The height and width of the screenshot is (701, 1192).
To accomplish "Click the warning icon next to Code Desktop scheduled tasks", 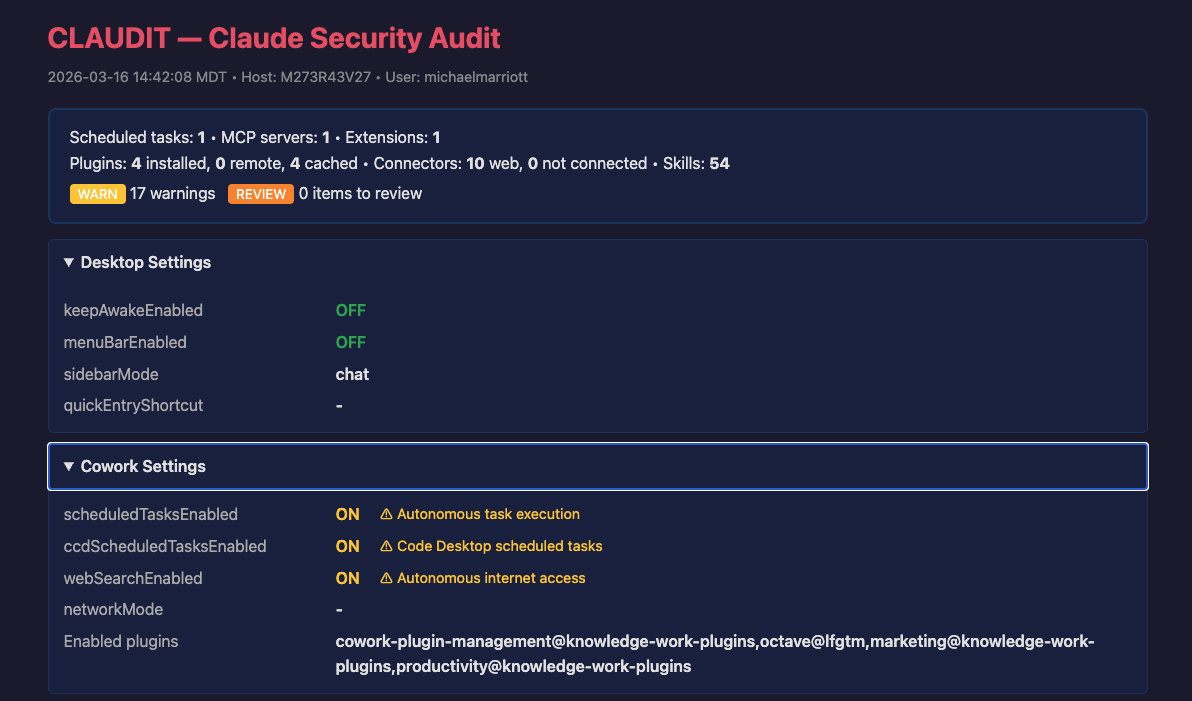I will (x=386, y=546).
